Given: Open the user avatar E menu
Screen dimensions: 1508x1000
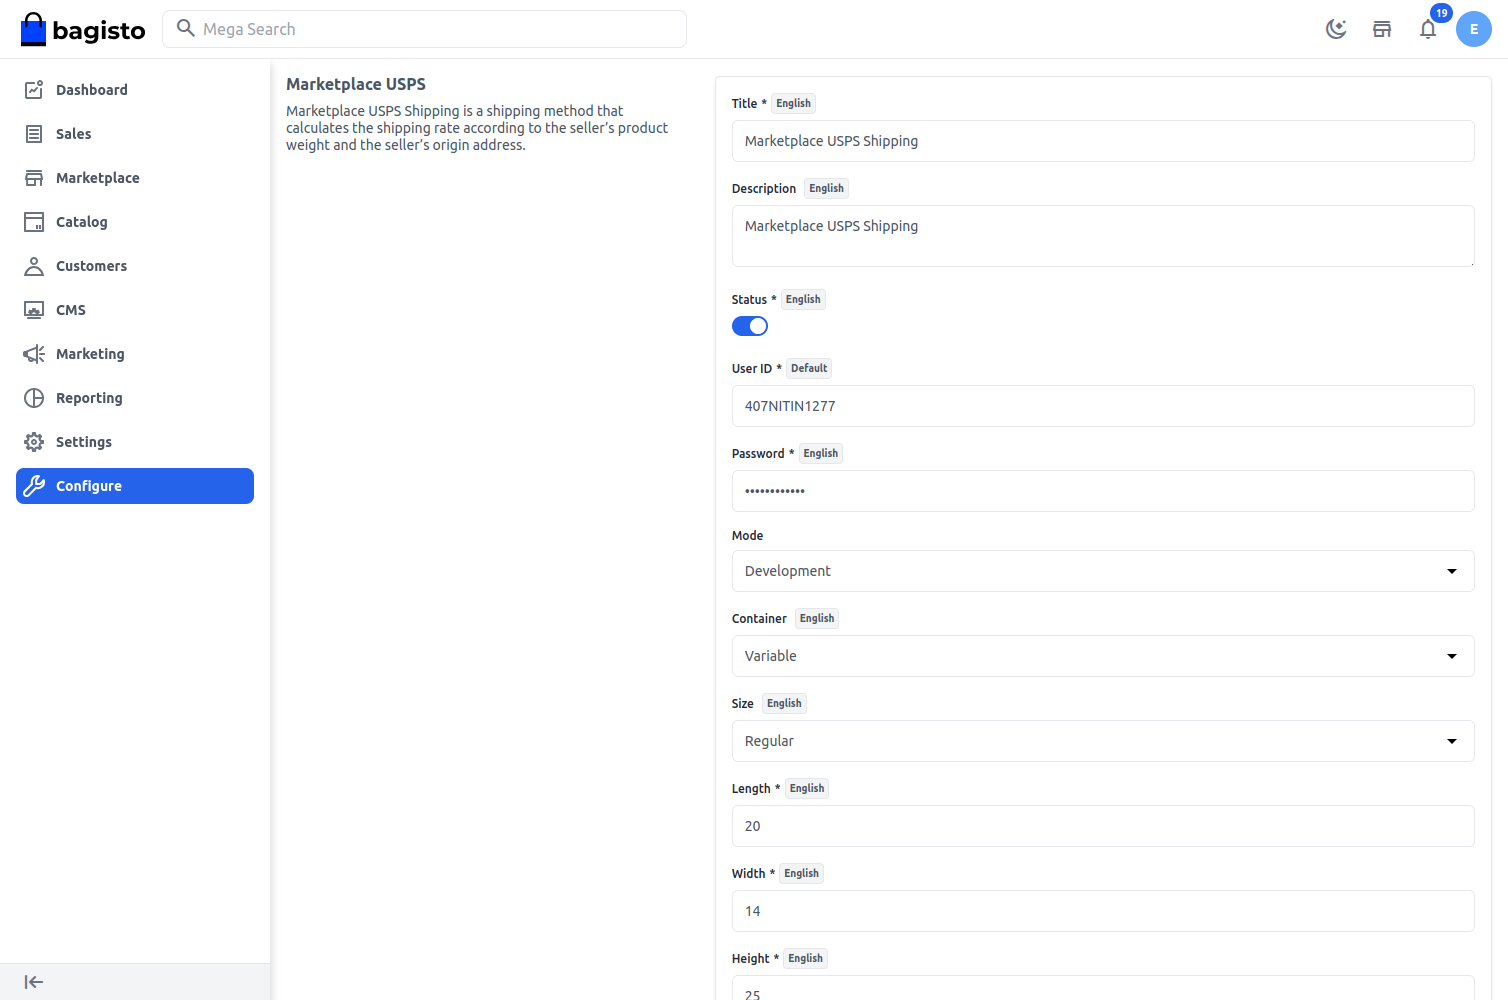Looking at the screenshot, I should pos(1474,29).
